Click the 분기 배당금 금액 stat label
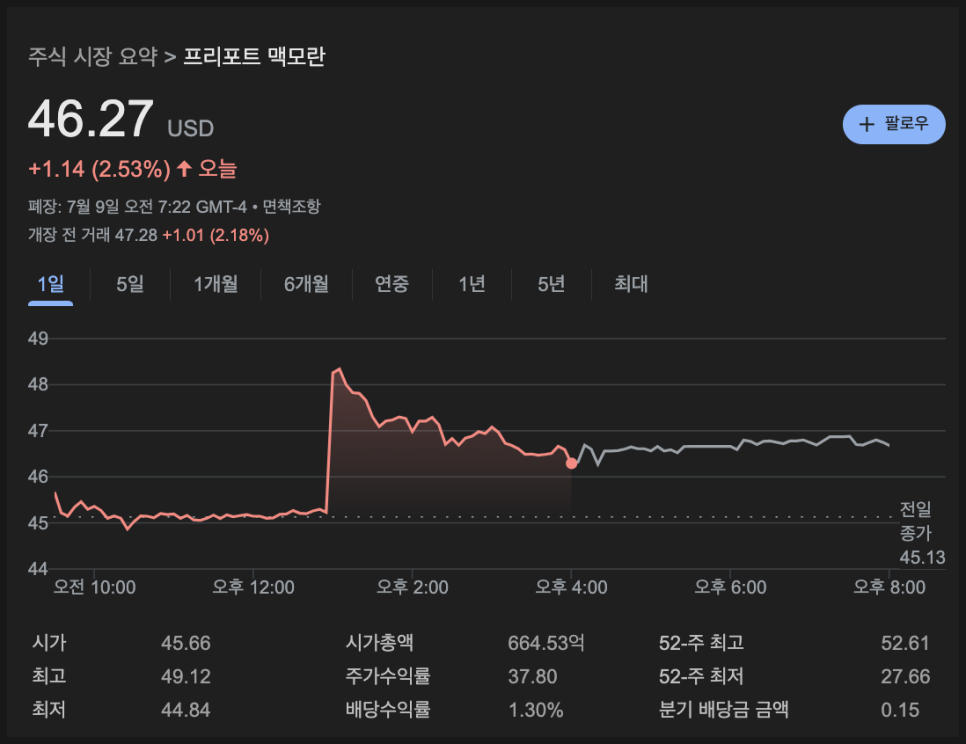The height and width of the screenshot is (744, 966). pos(723,710)
